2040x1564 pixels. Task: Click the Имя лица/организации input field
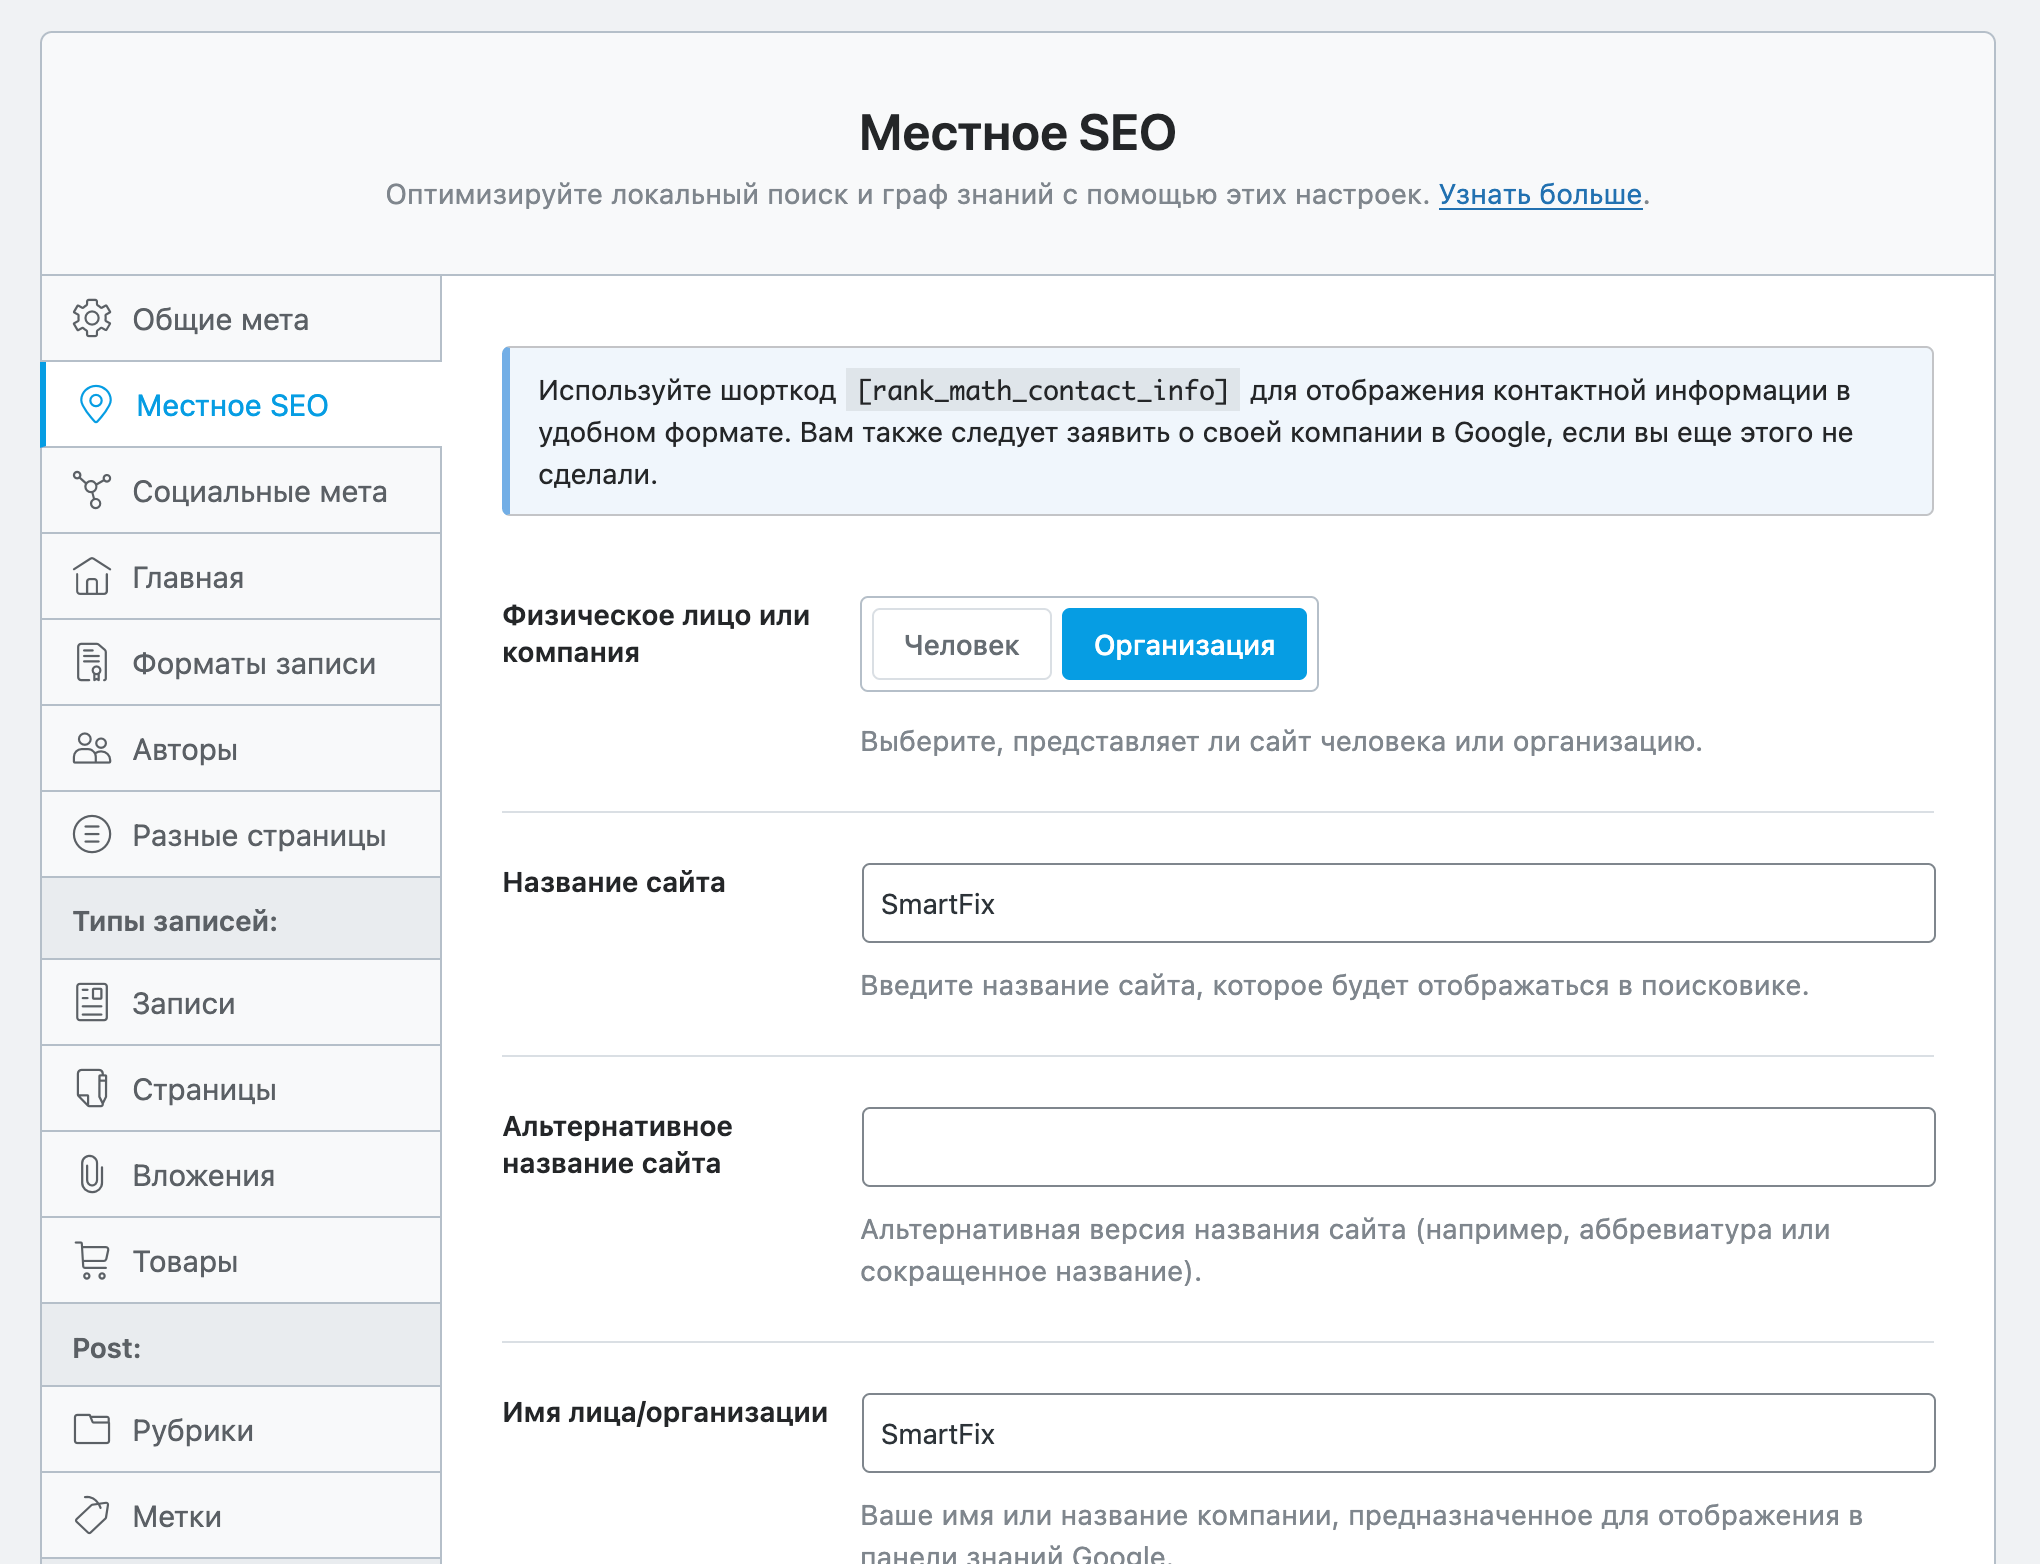click(x=1398, y=1433)
